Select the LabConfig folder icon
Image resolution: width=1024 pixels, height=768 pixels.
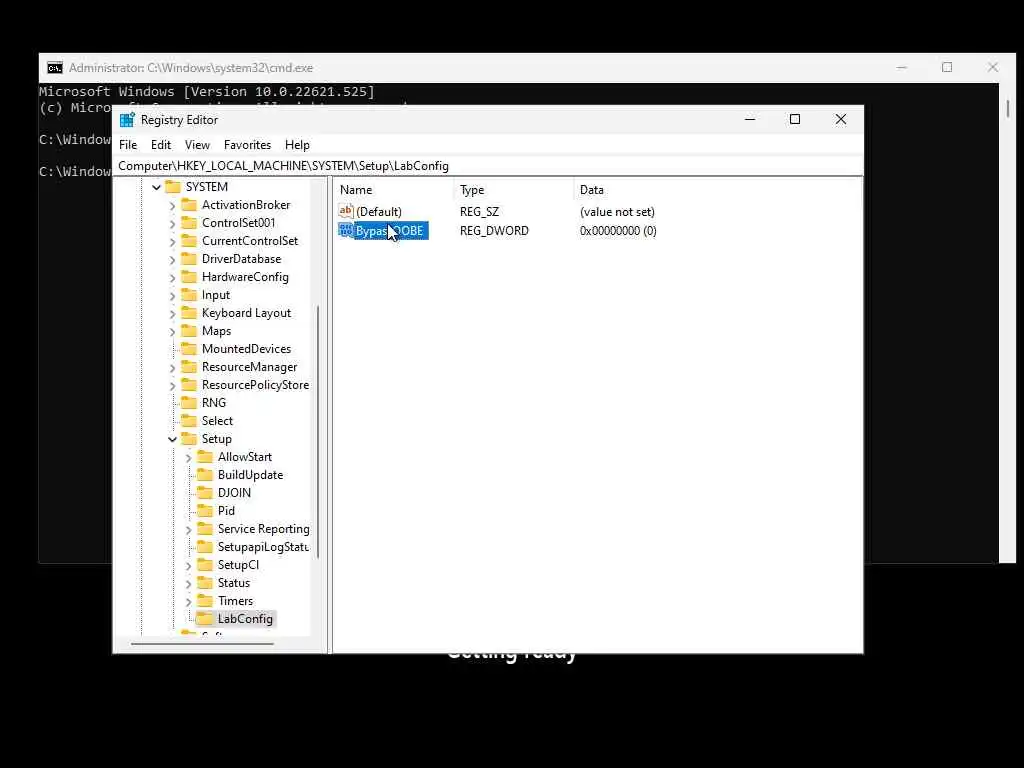coord(206,619)
